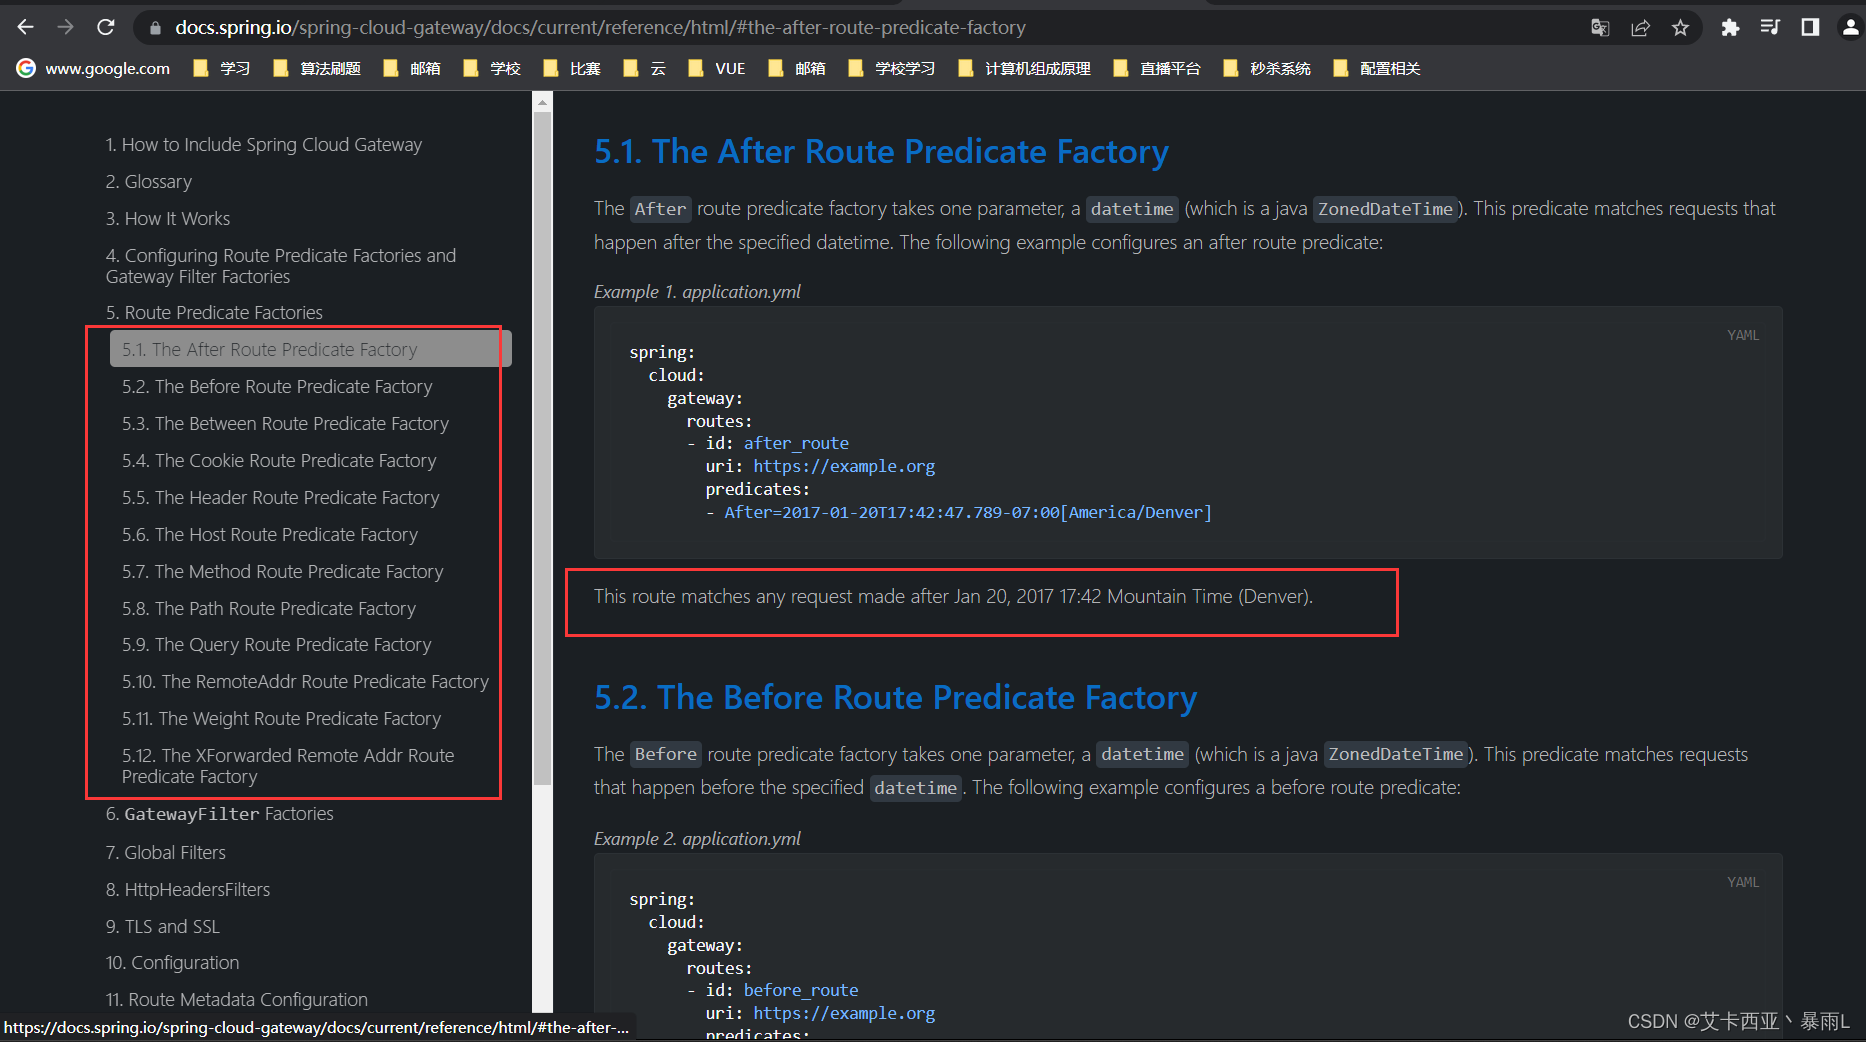1866x1042 pixels.
Task: Open the 算法刷题 bookmark folder
Action: [x=317, y=68]
